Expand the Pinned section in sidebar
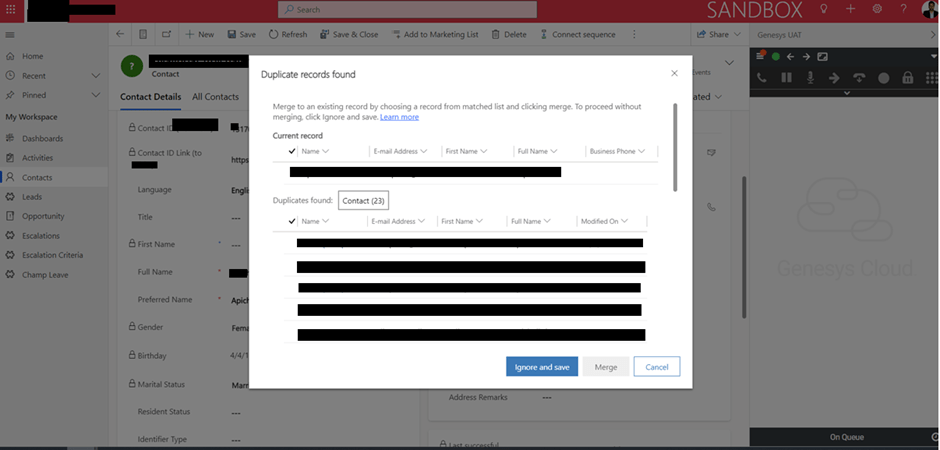The height and width of the screenshot is (450, 940). 96,95
